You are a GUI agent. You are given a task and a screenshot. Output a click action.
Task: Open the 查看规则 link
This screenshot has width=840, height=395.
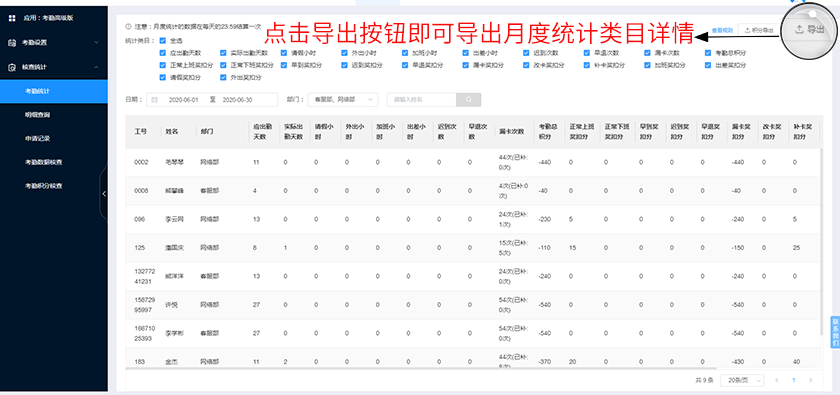pyautogui.click(x=722, y=31)
